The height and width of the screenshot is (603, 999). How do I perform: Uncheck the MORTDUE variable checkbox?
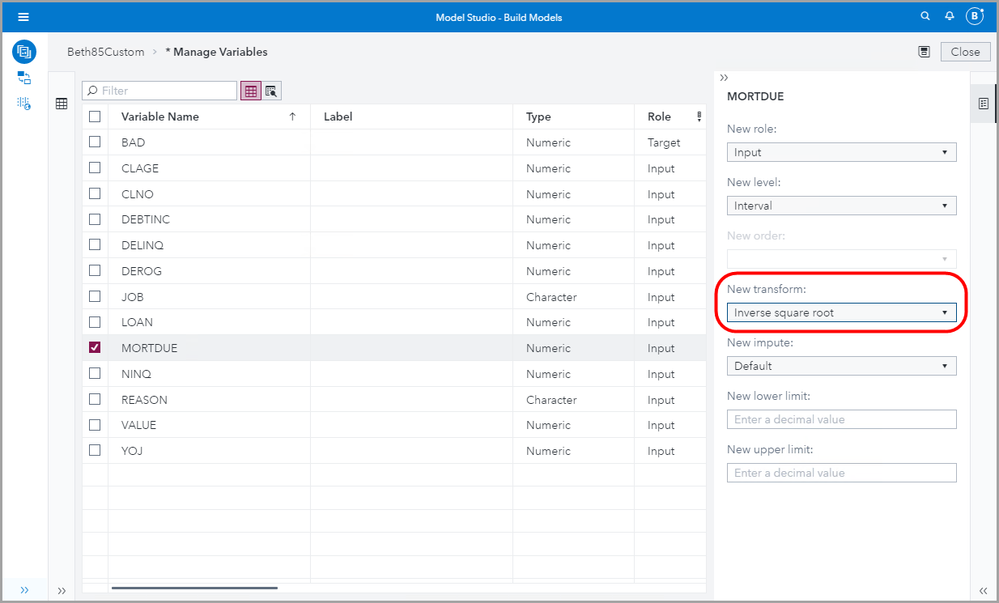click(x=95, y=347)
